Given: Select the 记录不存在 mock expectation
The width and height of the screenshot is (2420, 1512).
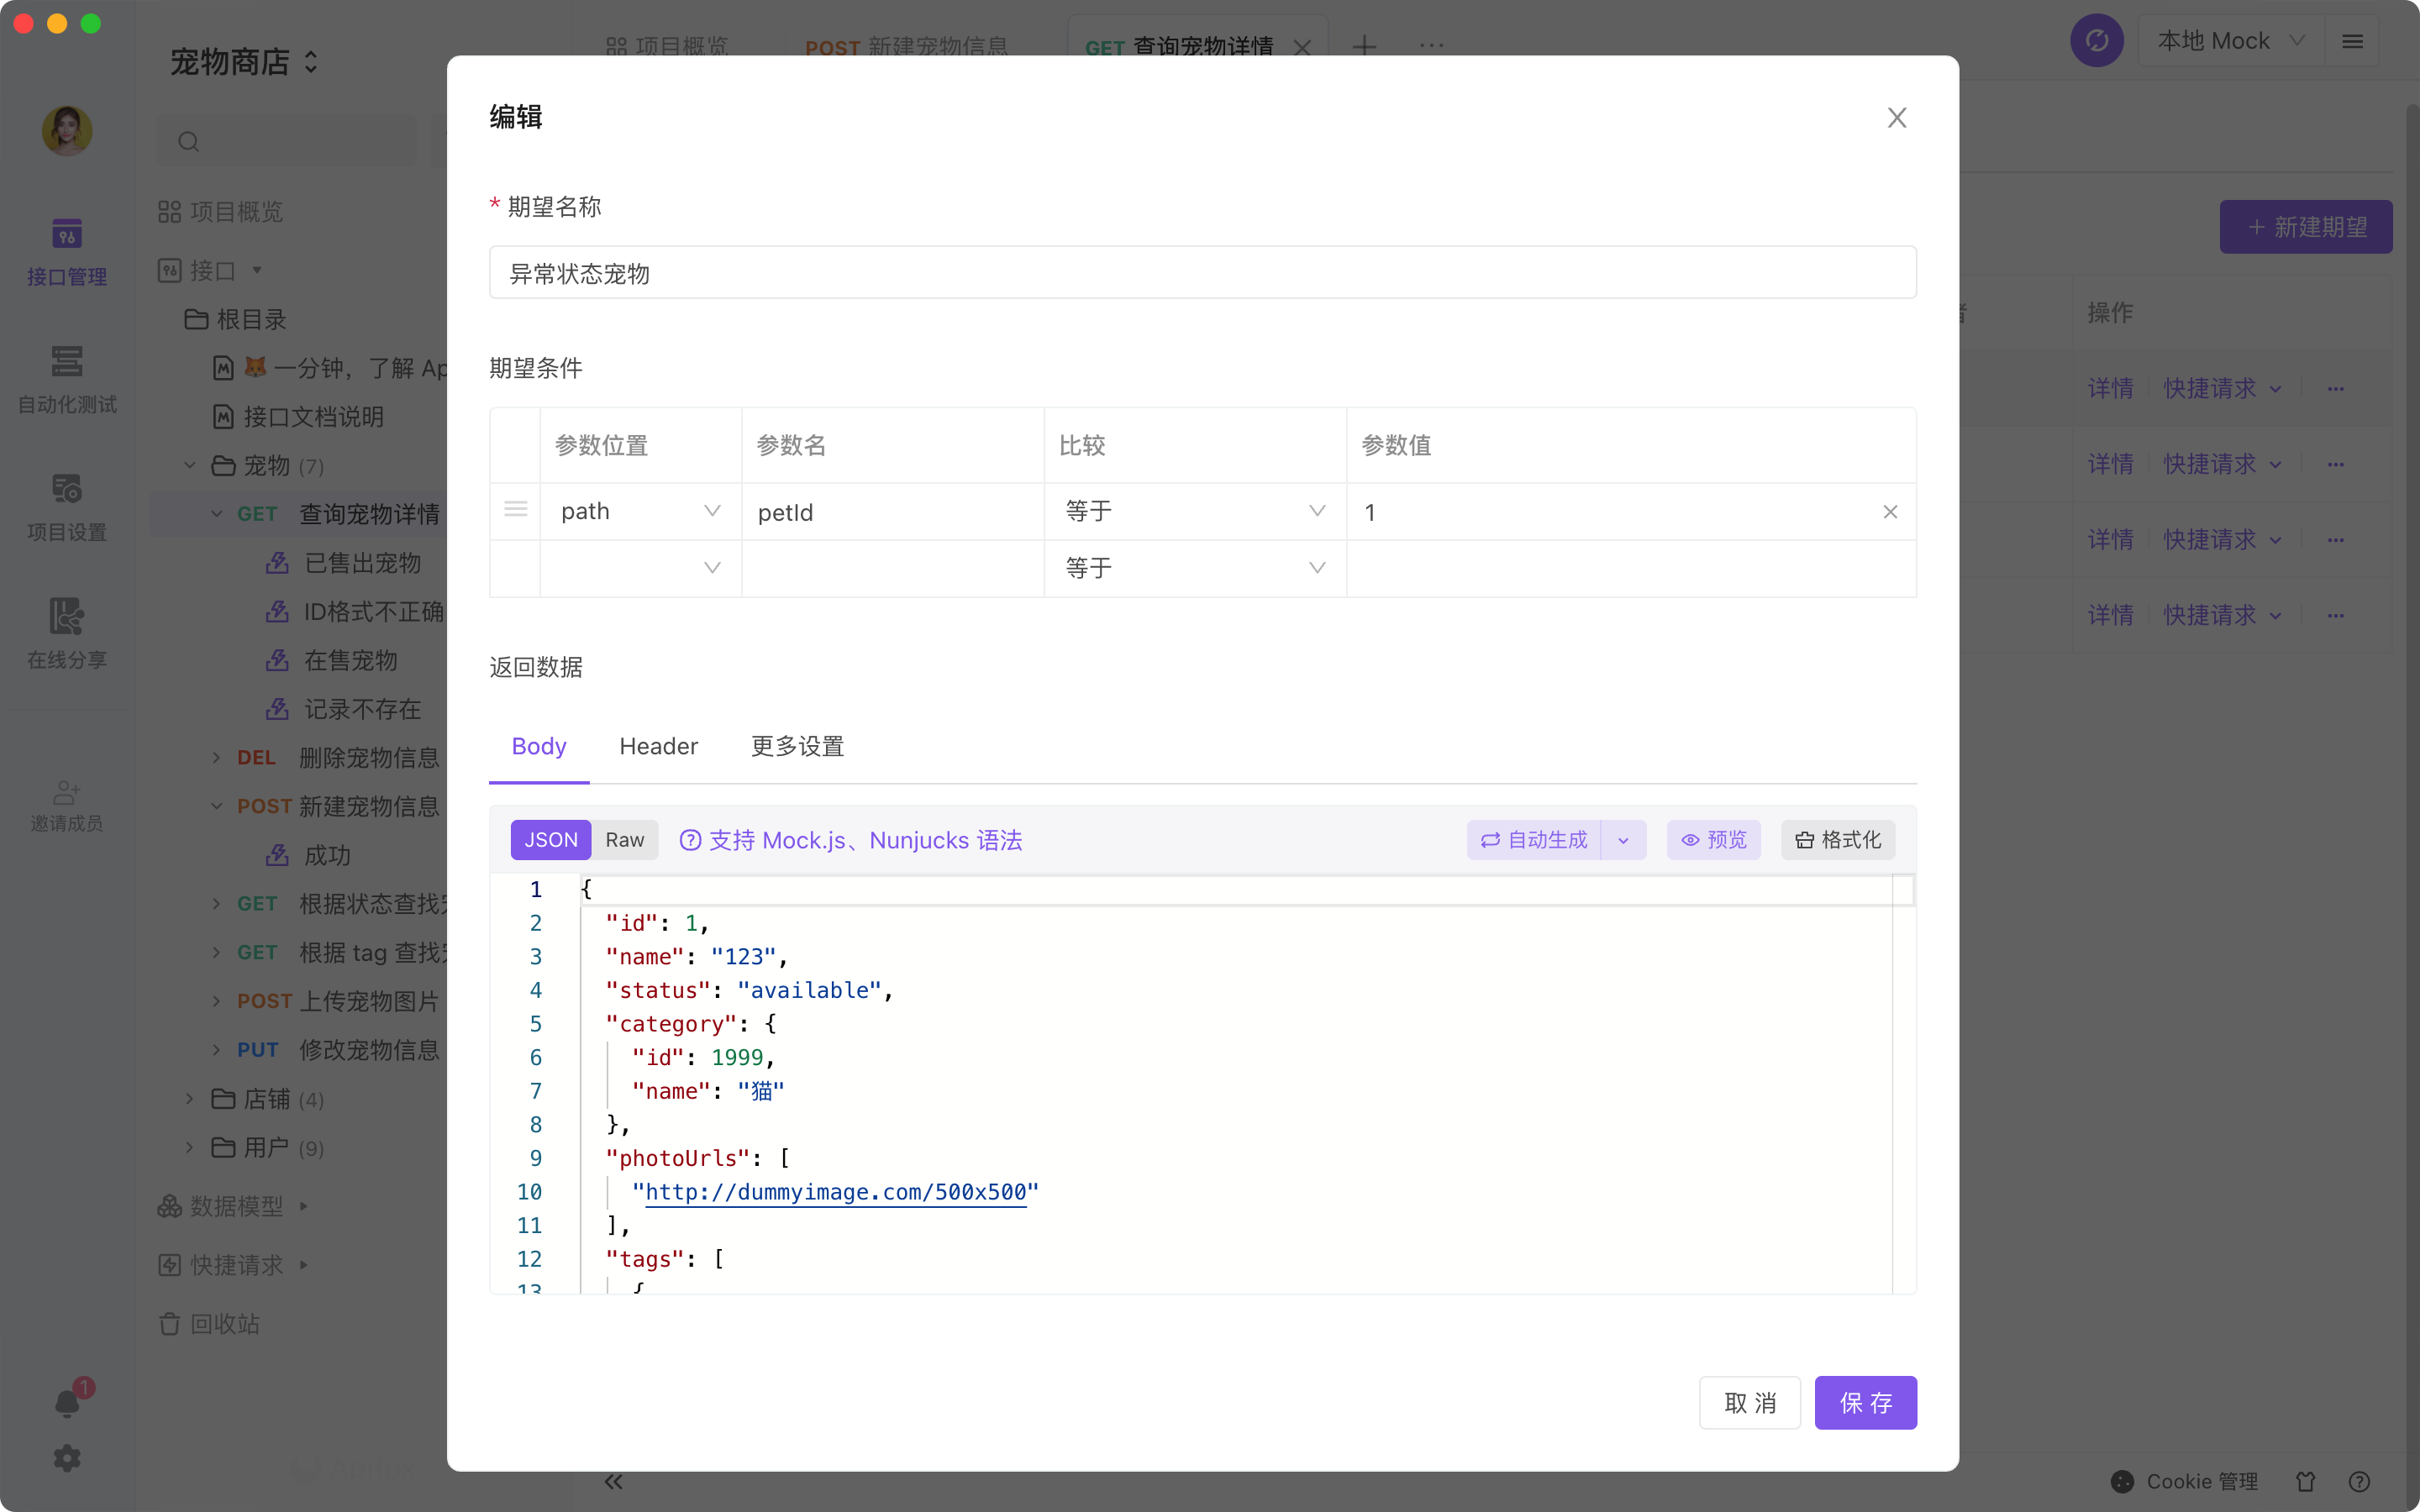Looking at the screenshot, I should pyautogui.click(x=344, y=710).
